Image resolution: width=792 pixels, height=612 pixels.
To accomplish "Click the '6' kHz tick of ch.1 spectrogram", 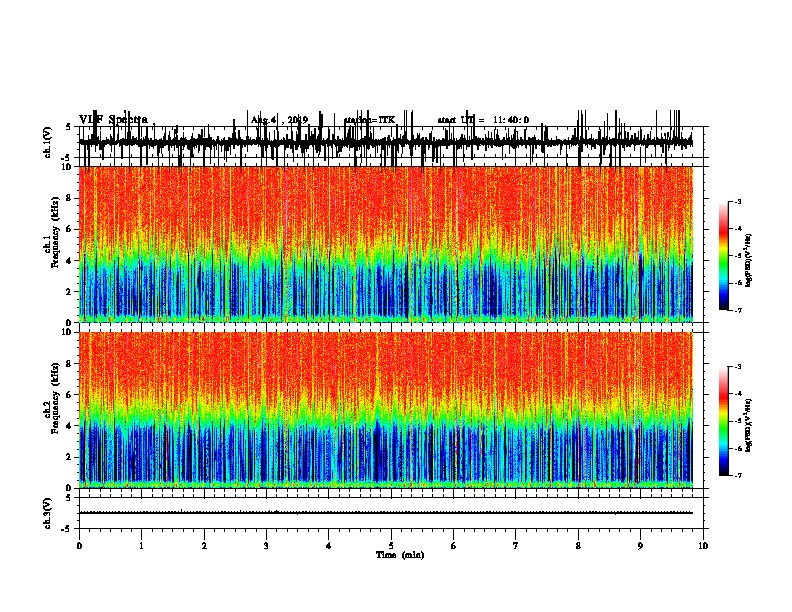I will pos(70,229).
